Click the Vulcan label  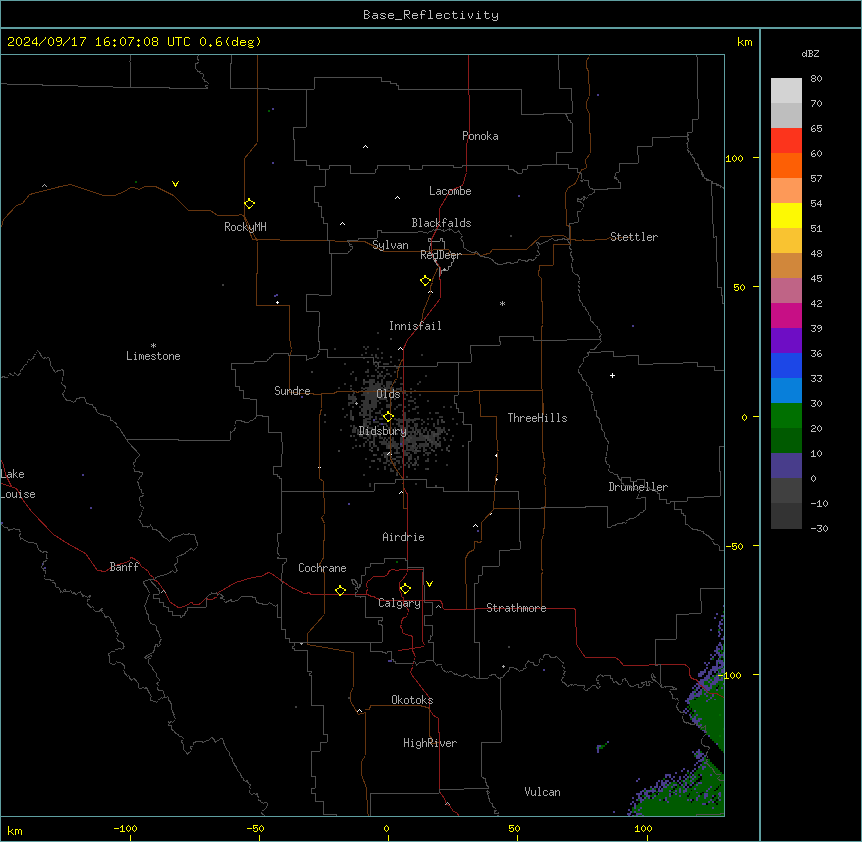coord(543,792)
